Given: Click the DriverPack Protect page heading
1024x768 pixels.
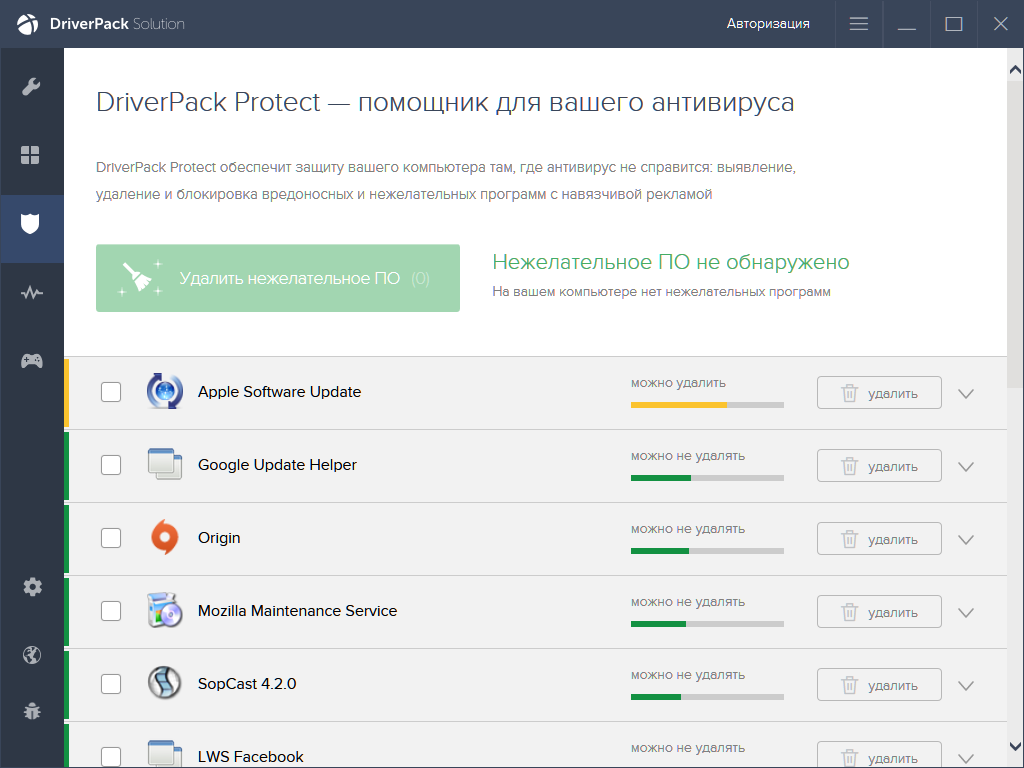Looking at the screenshot, I should click(x=445, y=103).
